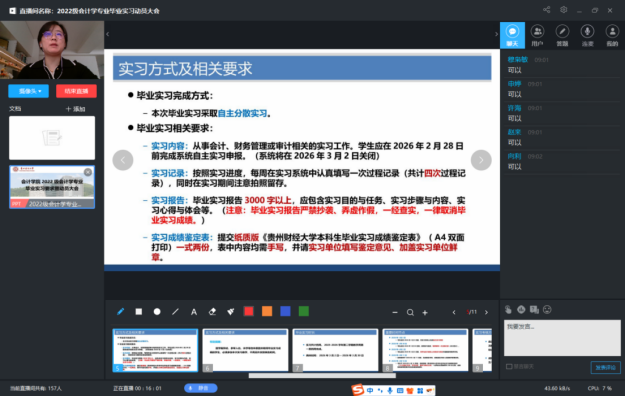Switch to the 用户 users tab
The height and width of the screenshot is (397, 625).
click(537, 35)
